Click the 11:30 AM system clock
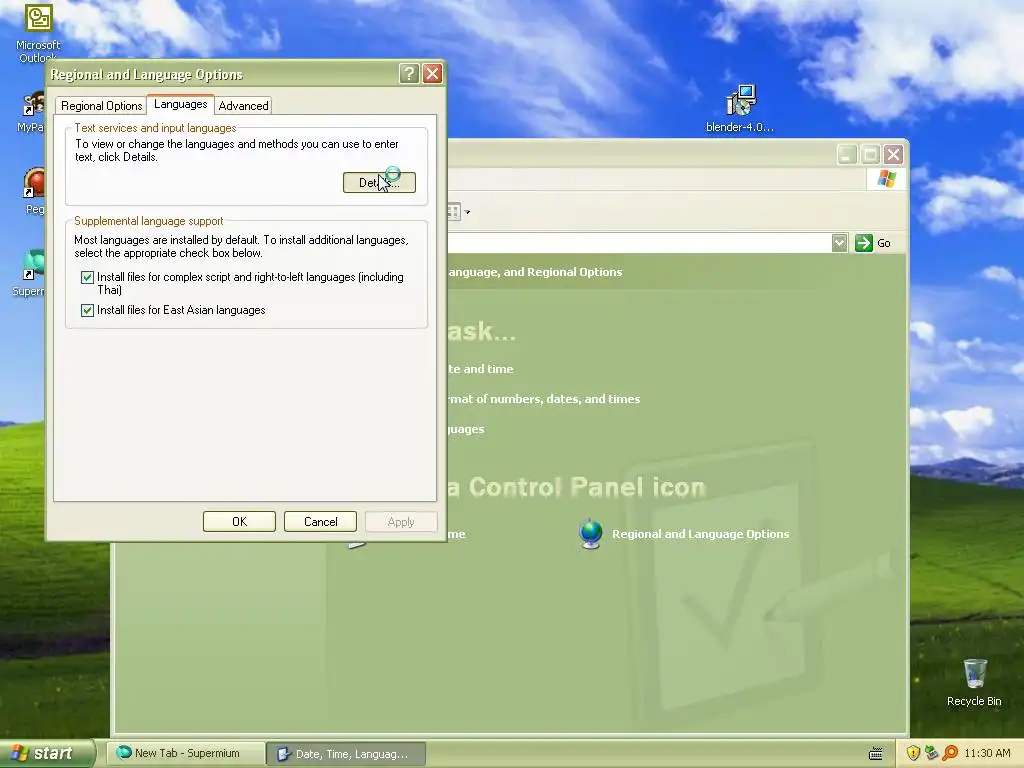 [x=987, y=753]
